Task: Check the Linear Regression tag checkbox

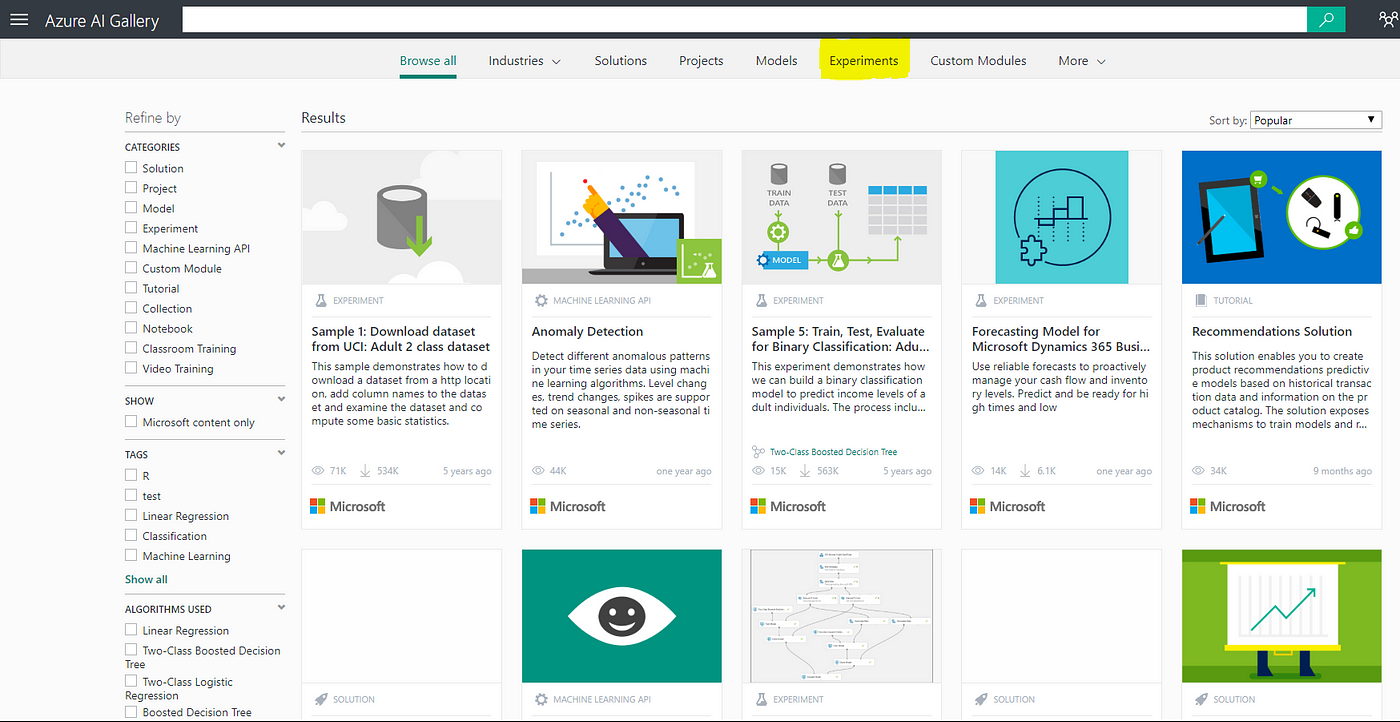Action: tap(131, 516)
